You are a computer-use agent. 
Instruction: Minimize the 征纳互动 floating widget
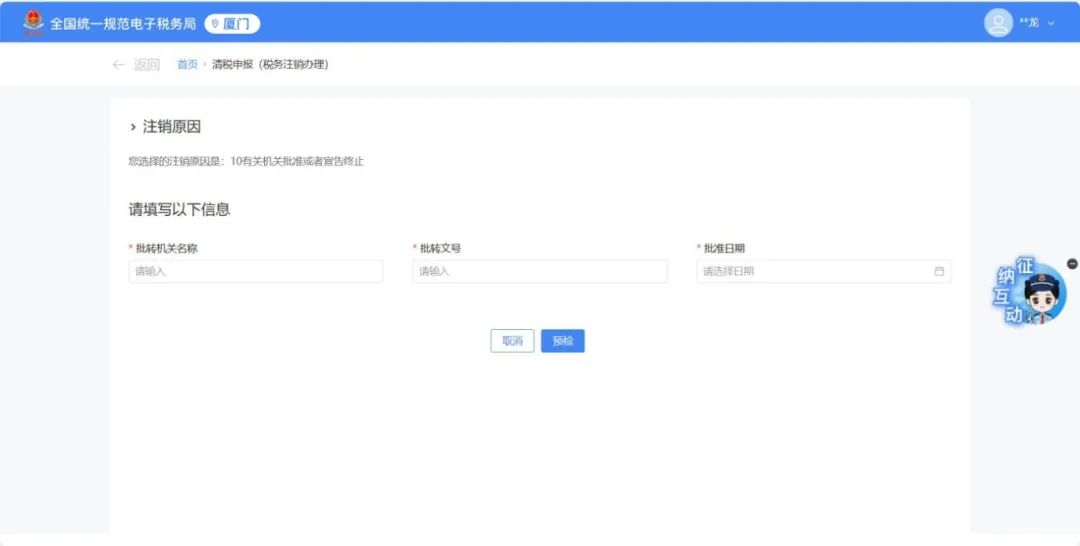coord(1073,263)
